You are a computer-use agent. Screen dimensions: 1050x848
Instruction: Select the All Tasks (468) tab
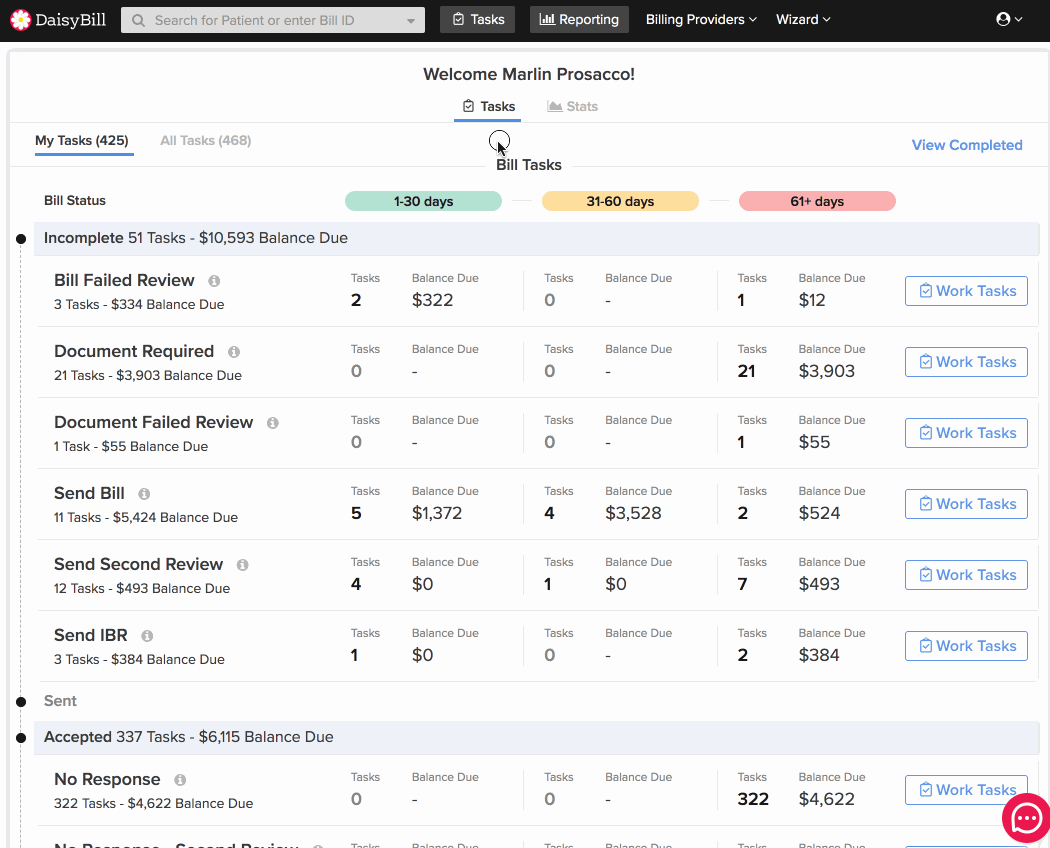[x=206, y=141]
